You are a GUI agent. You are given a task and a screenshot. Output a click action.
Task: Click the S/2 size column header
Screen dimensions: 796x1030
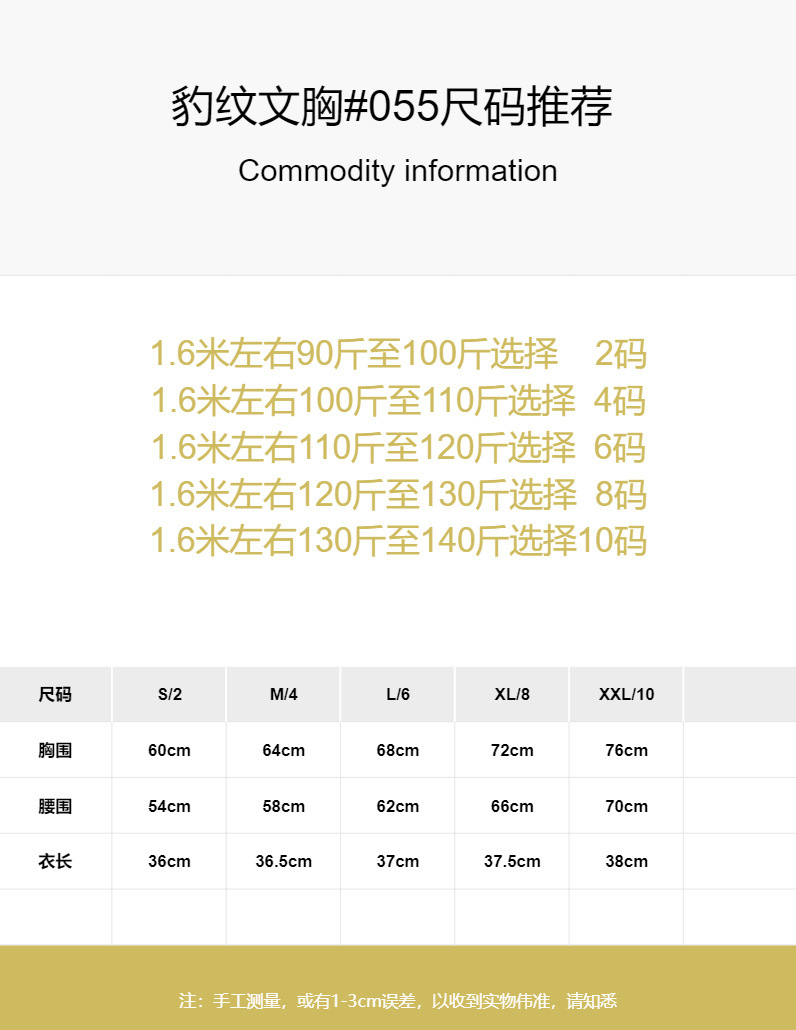pyautogui.click(x=169, y=694)
